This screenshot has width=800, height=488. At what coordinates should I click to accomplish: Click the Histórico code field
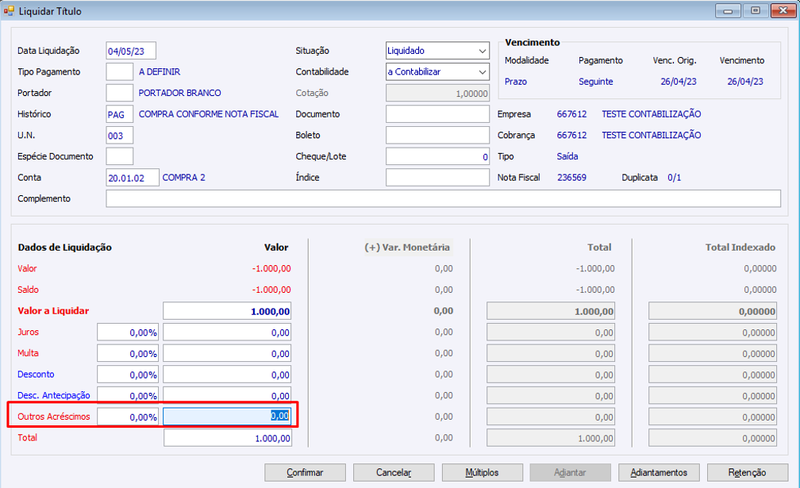point(119,114)
